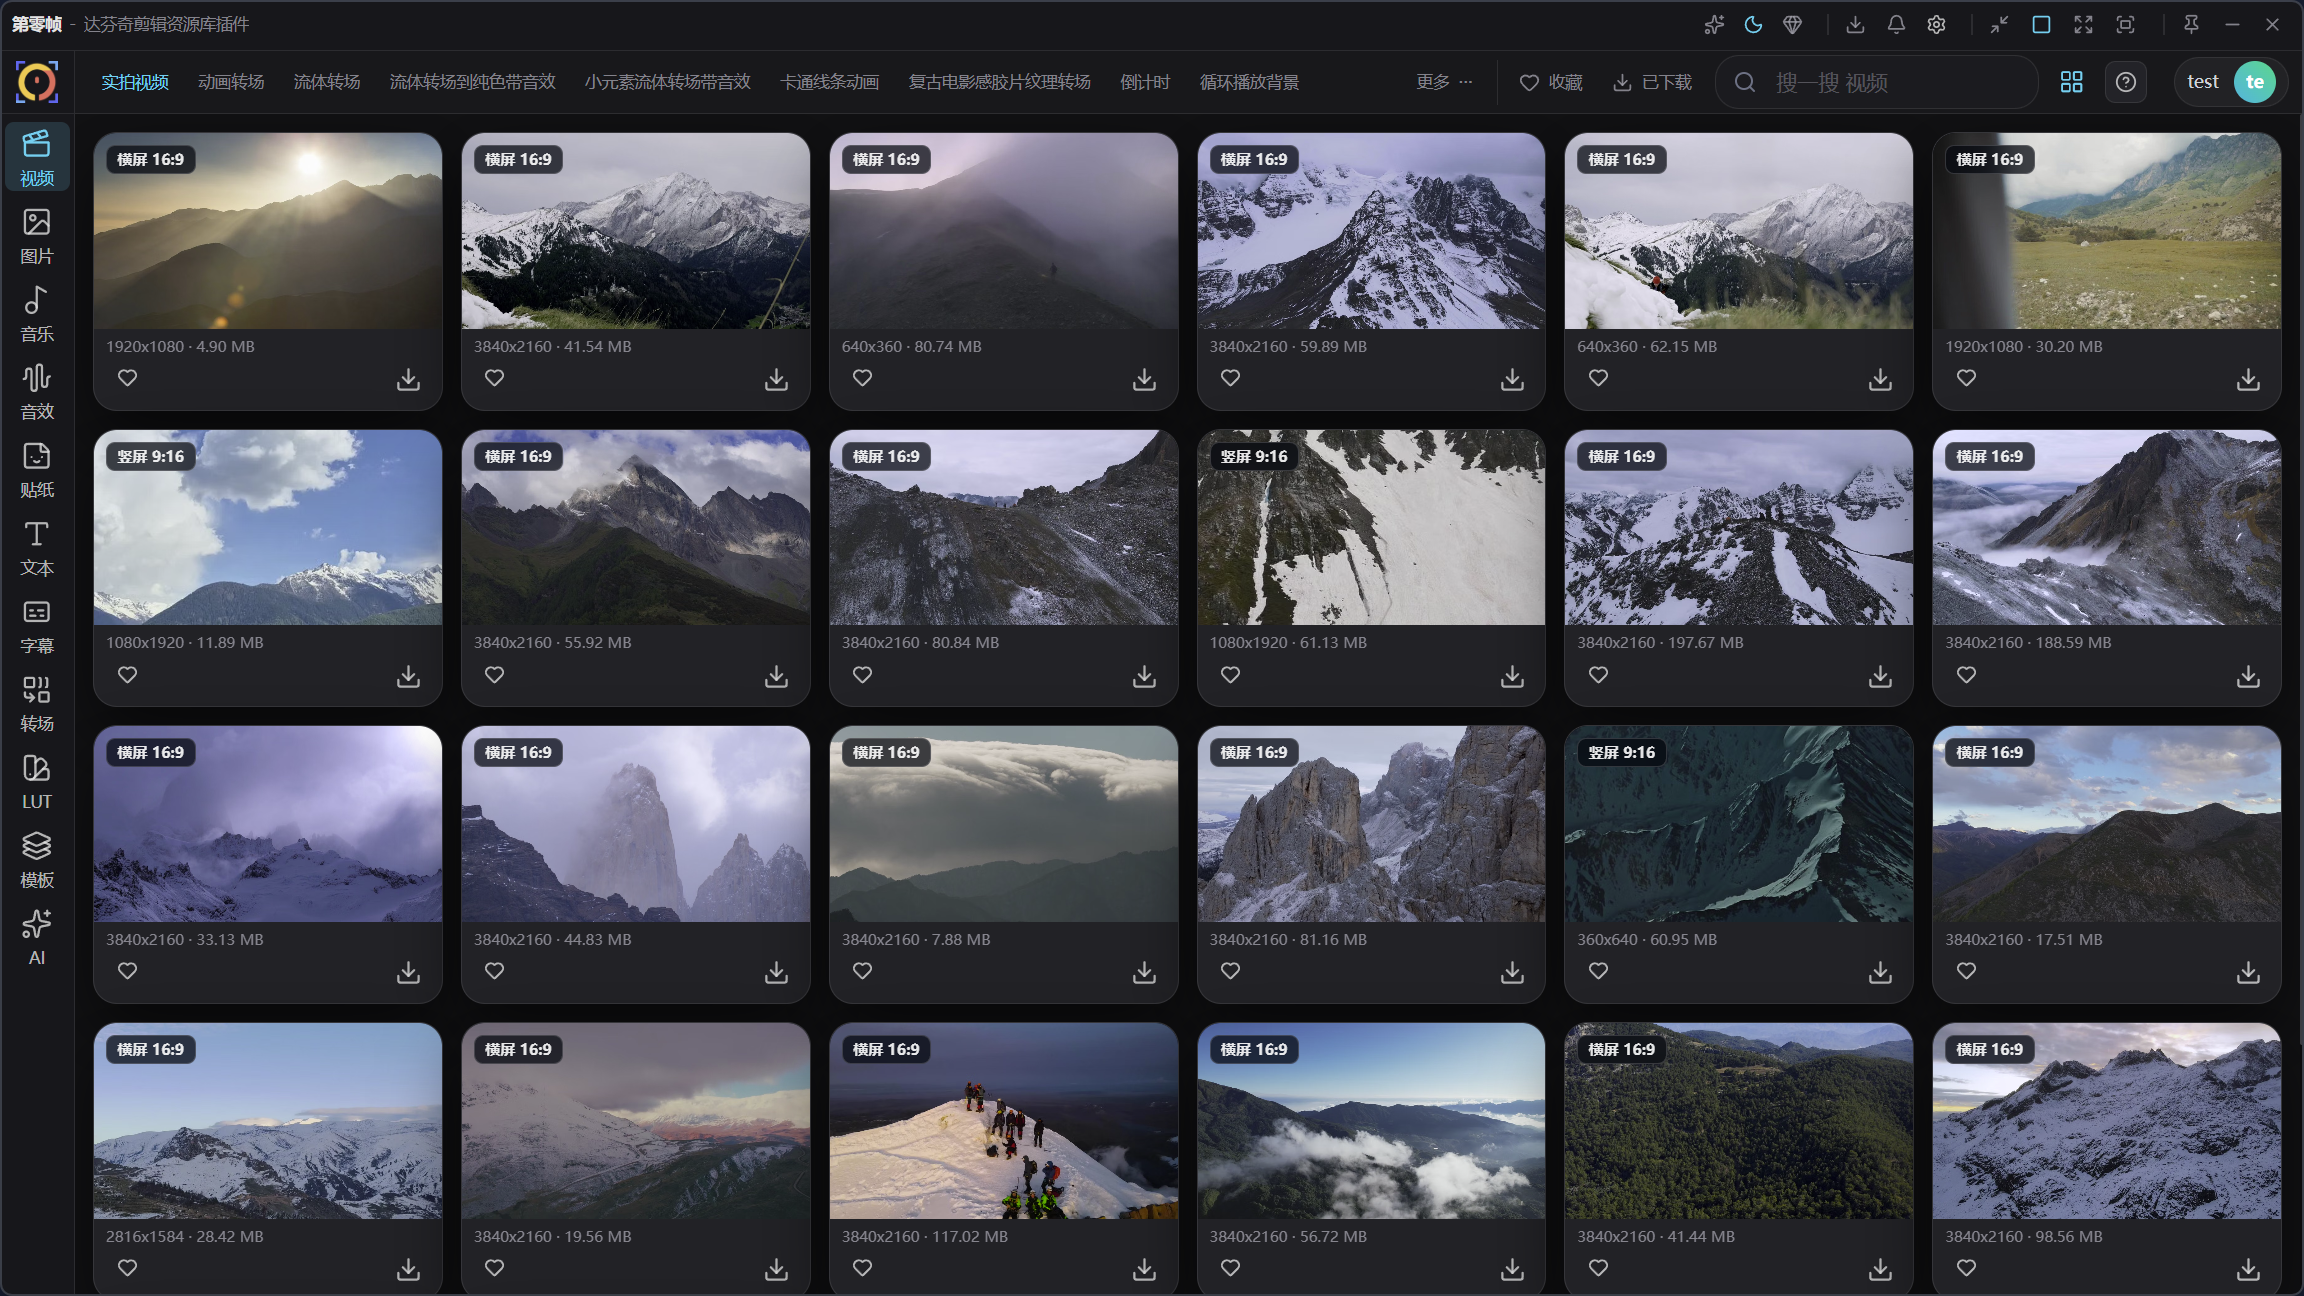Select the 视频 (Video) sidebar section

pos(37,157)
